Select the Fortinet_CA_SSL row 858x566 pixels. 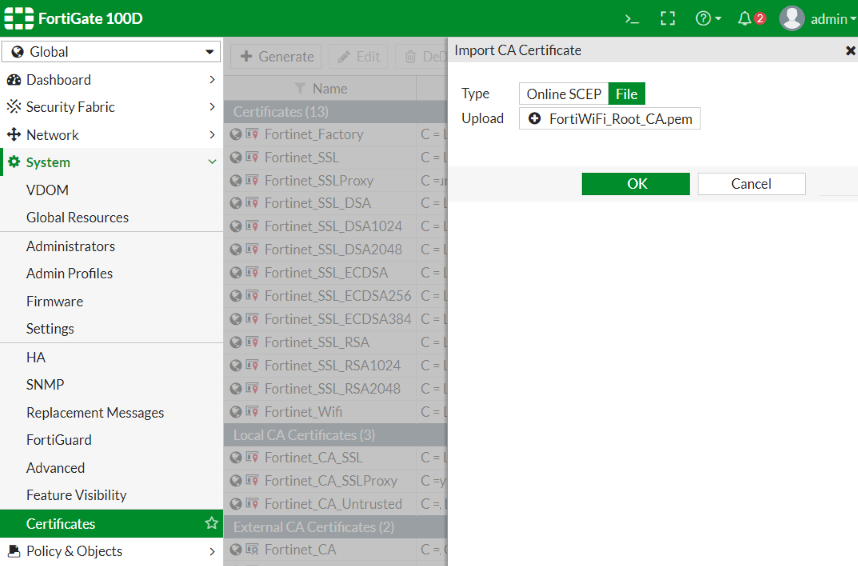335,458
